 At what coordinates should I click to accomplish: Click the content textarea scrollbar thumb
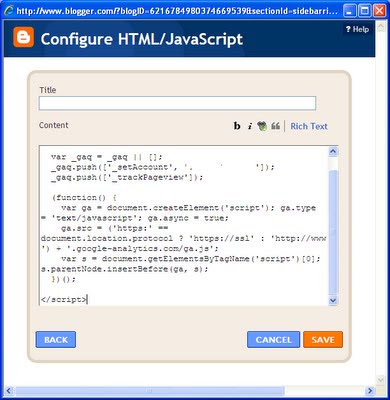point(333,232)
